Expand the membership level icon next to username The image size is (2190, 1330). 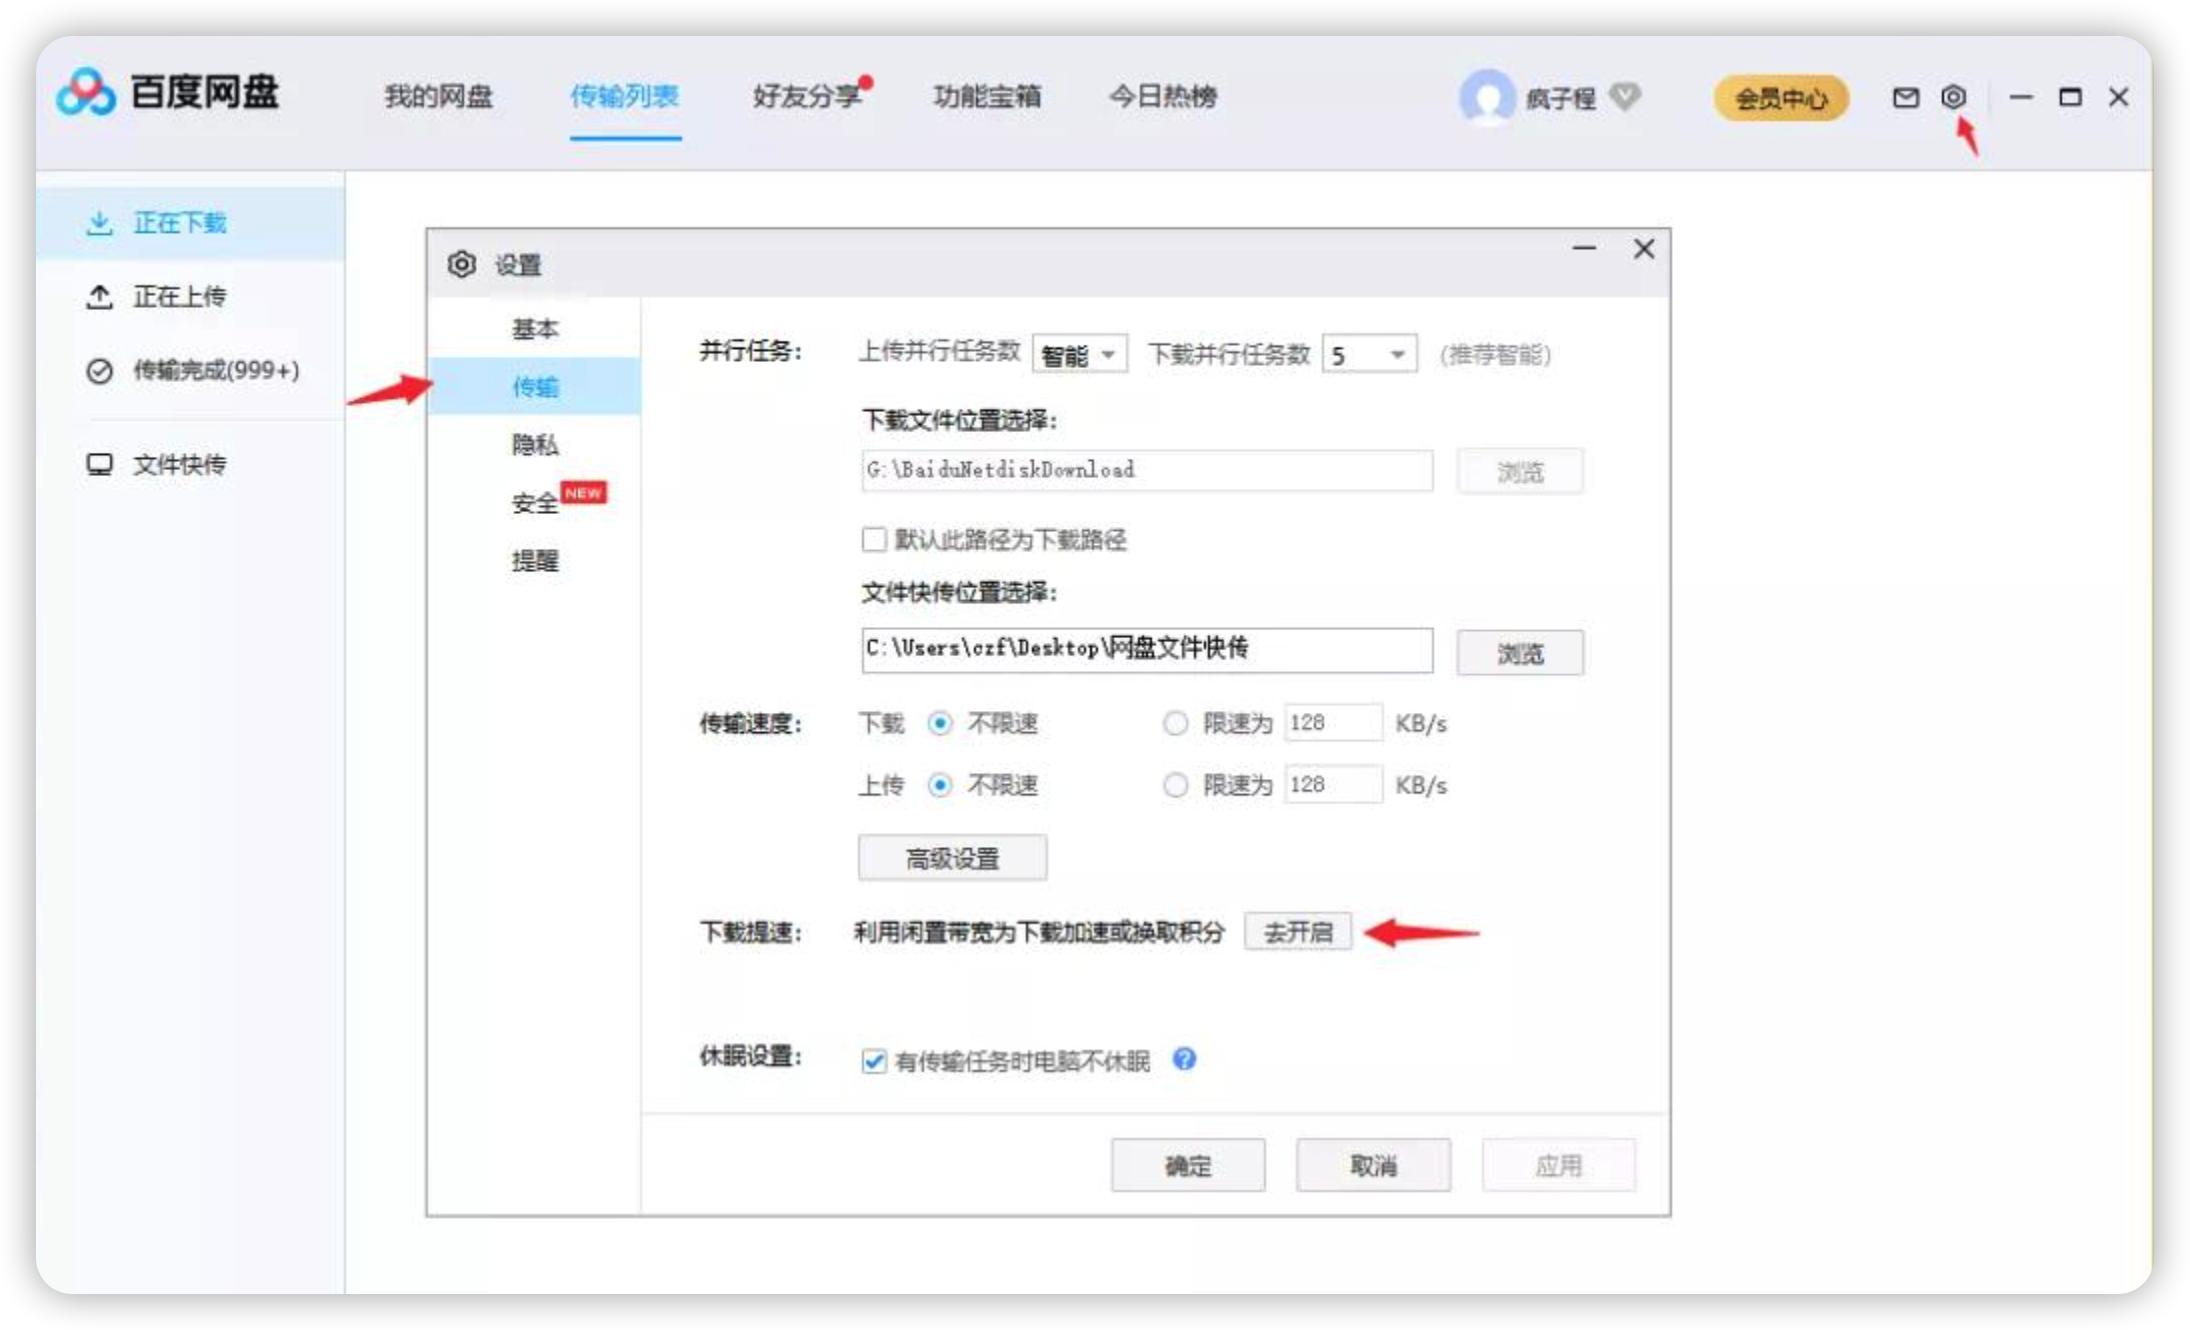click(x=1625, y=99)
